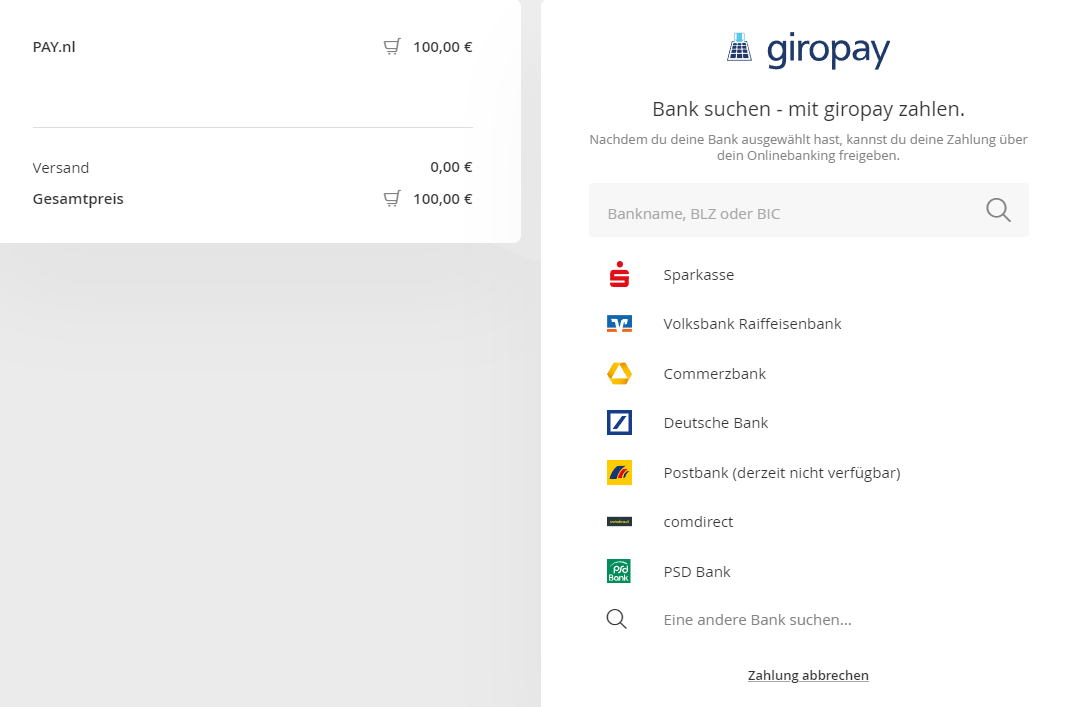Cancel payment via 'Zahlung abbrechen' link
This screenshot has height=707, width=1065.
click(x=808, y=675)
